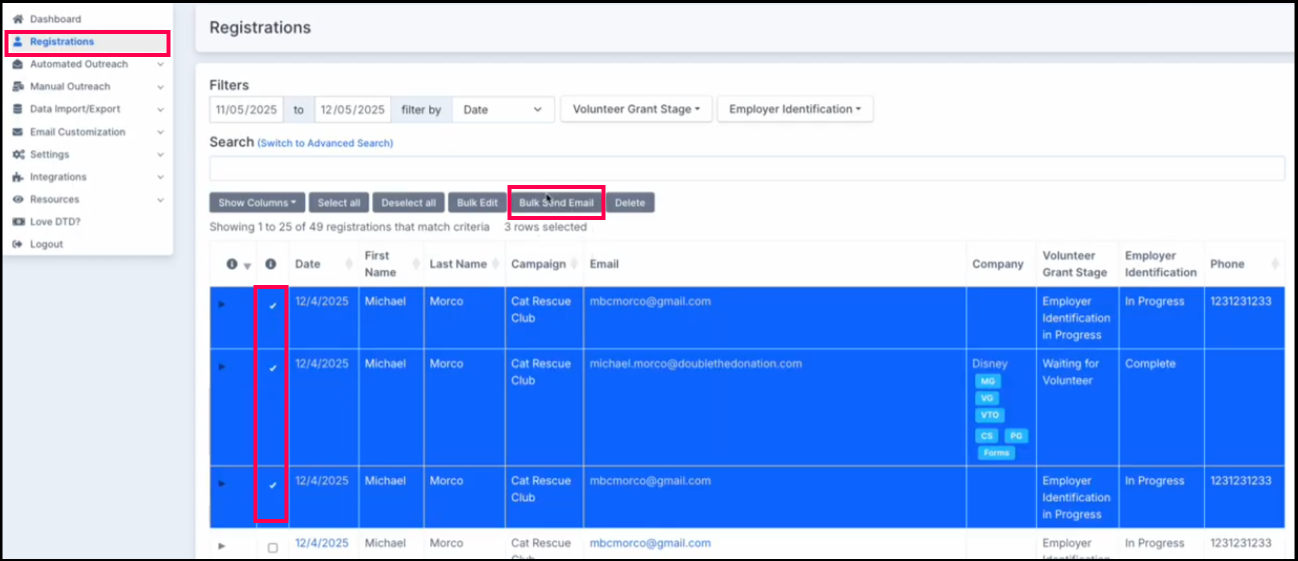Check the unselected fourth row checkbox
The width and height of the screenshot is (1298, 561).
(273, 547)
